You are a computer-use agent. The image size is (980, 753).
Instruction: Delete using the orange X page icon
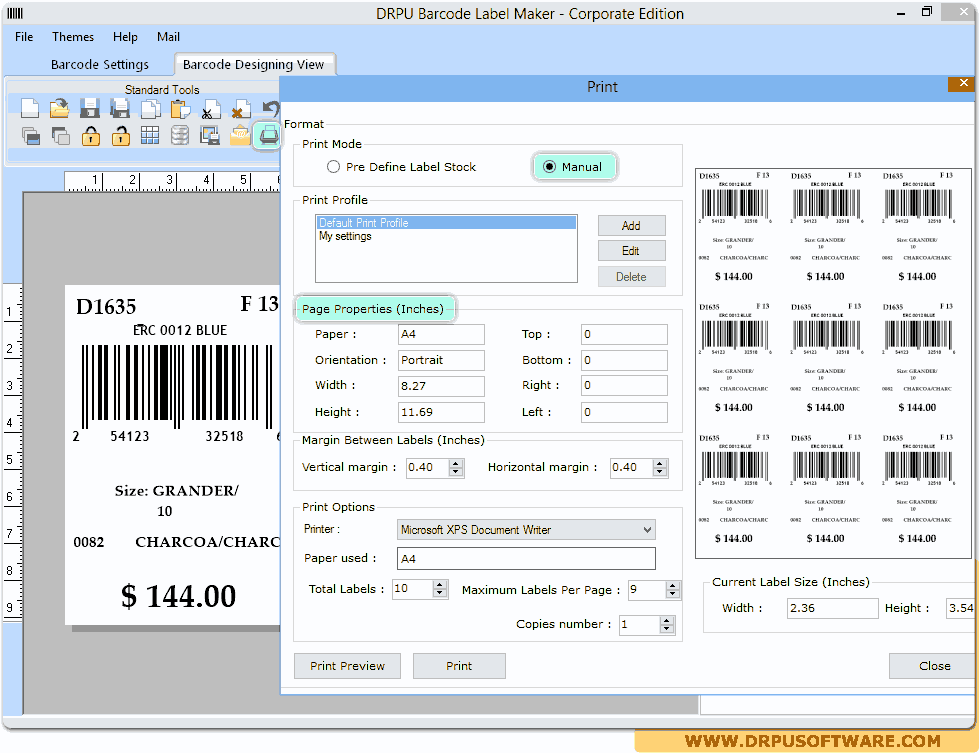240,109
